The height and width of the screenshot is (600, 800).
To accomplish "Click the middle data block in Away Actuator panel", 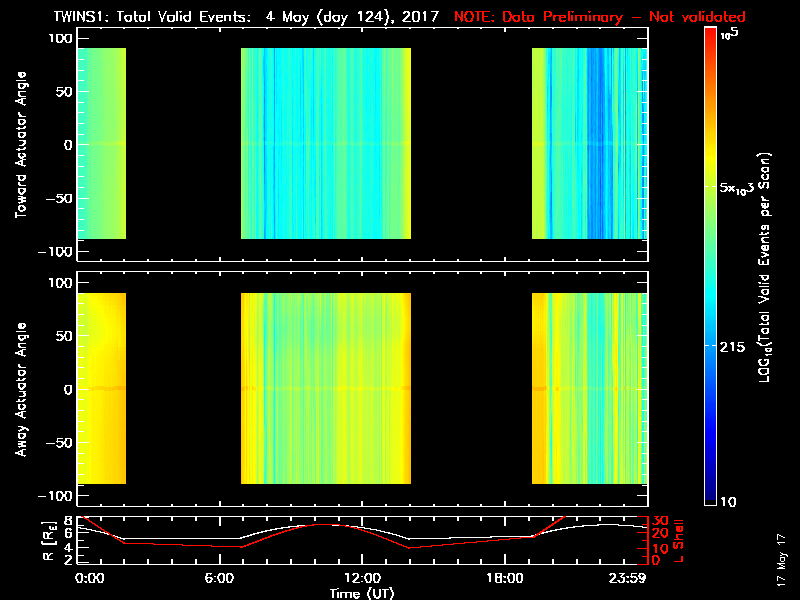I will click(x=326, y=388).
